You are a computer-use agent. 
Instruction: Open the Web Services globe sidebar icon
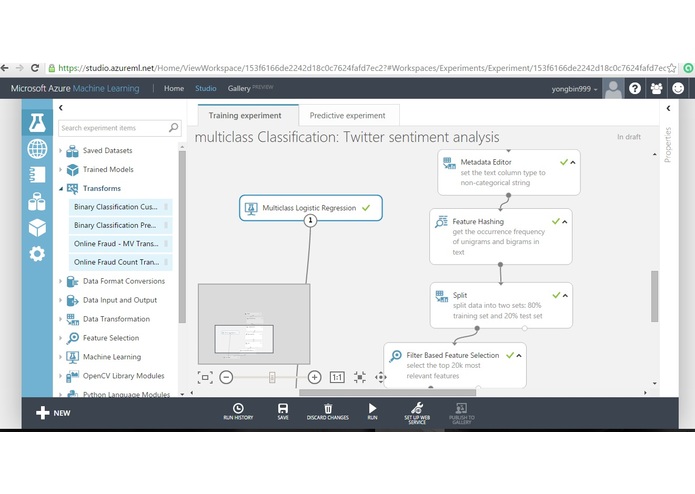pos(37,149)
